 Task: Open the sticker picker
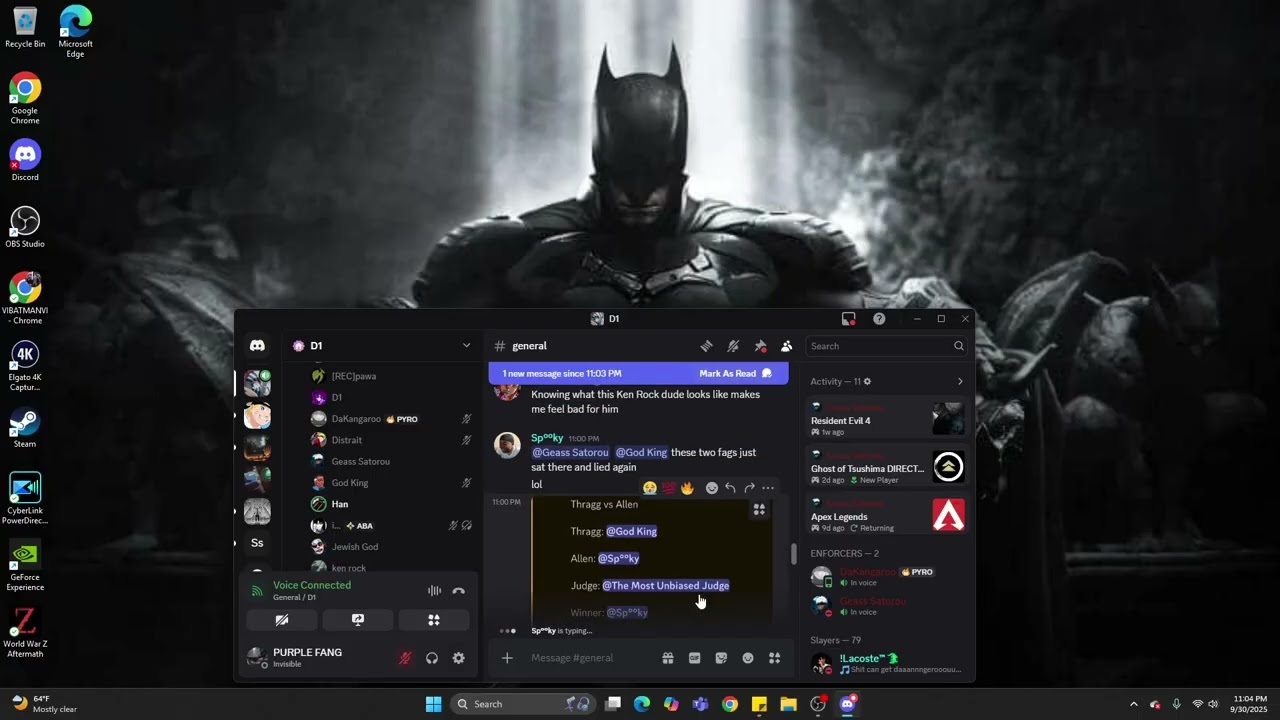[721, 658]
